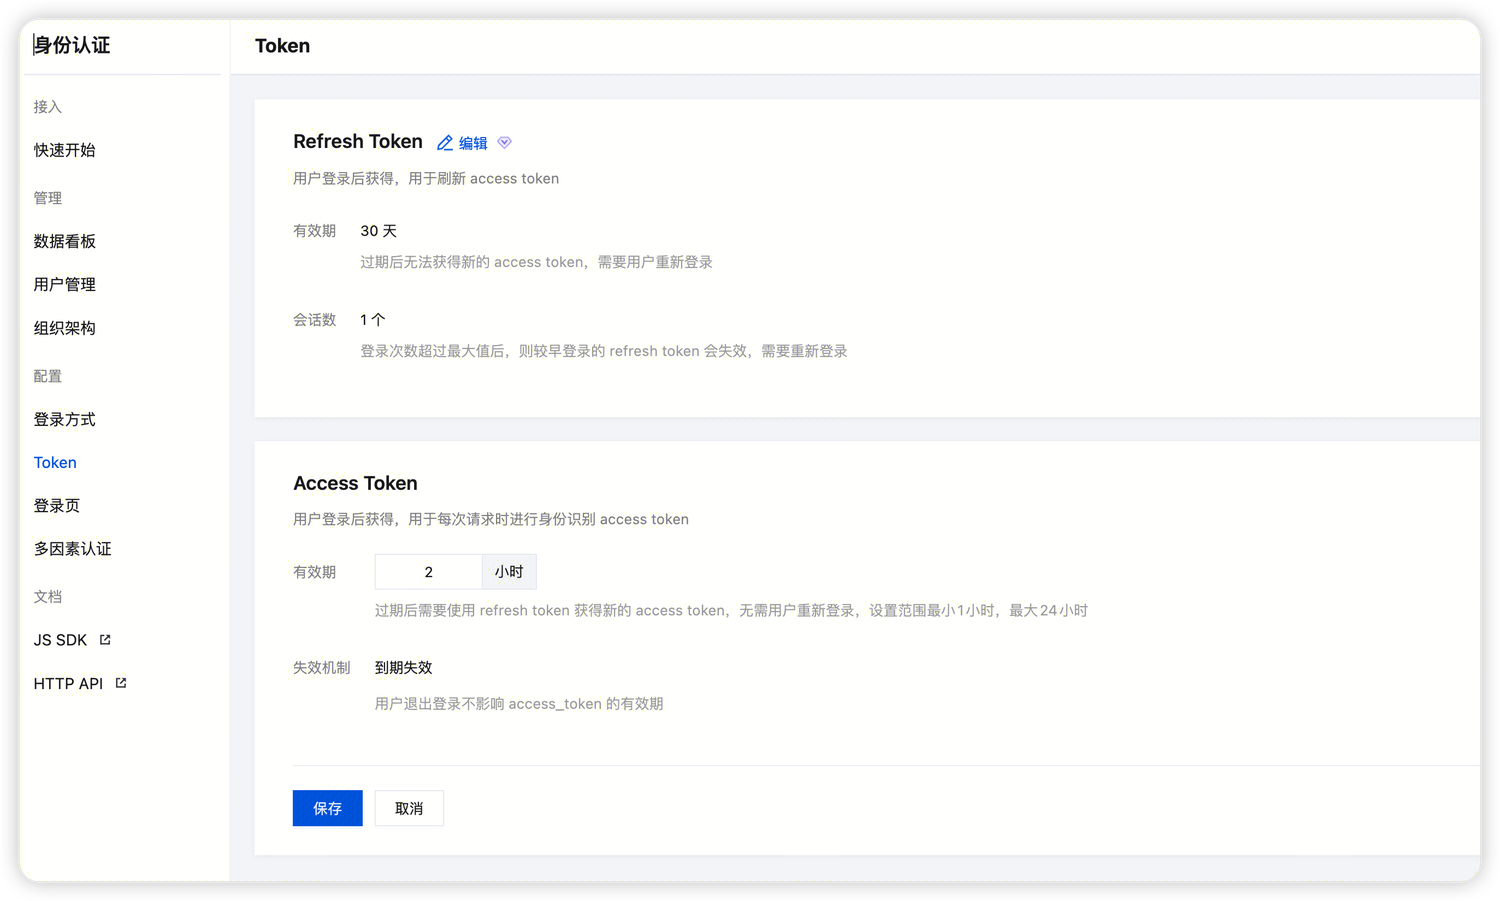This screenshot has width=1500, height=901.
Task: Click the 1 个 session count value
Action: (x=373, y=320)
